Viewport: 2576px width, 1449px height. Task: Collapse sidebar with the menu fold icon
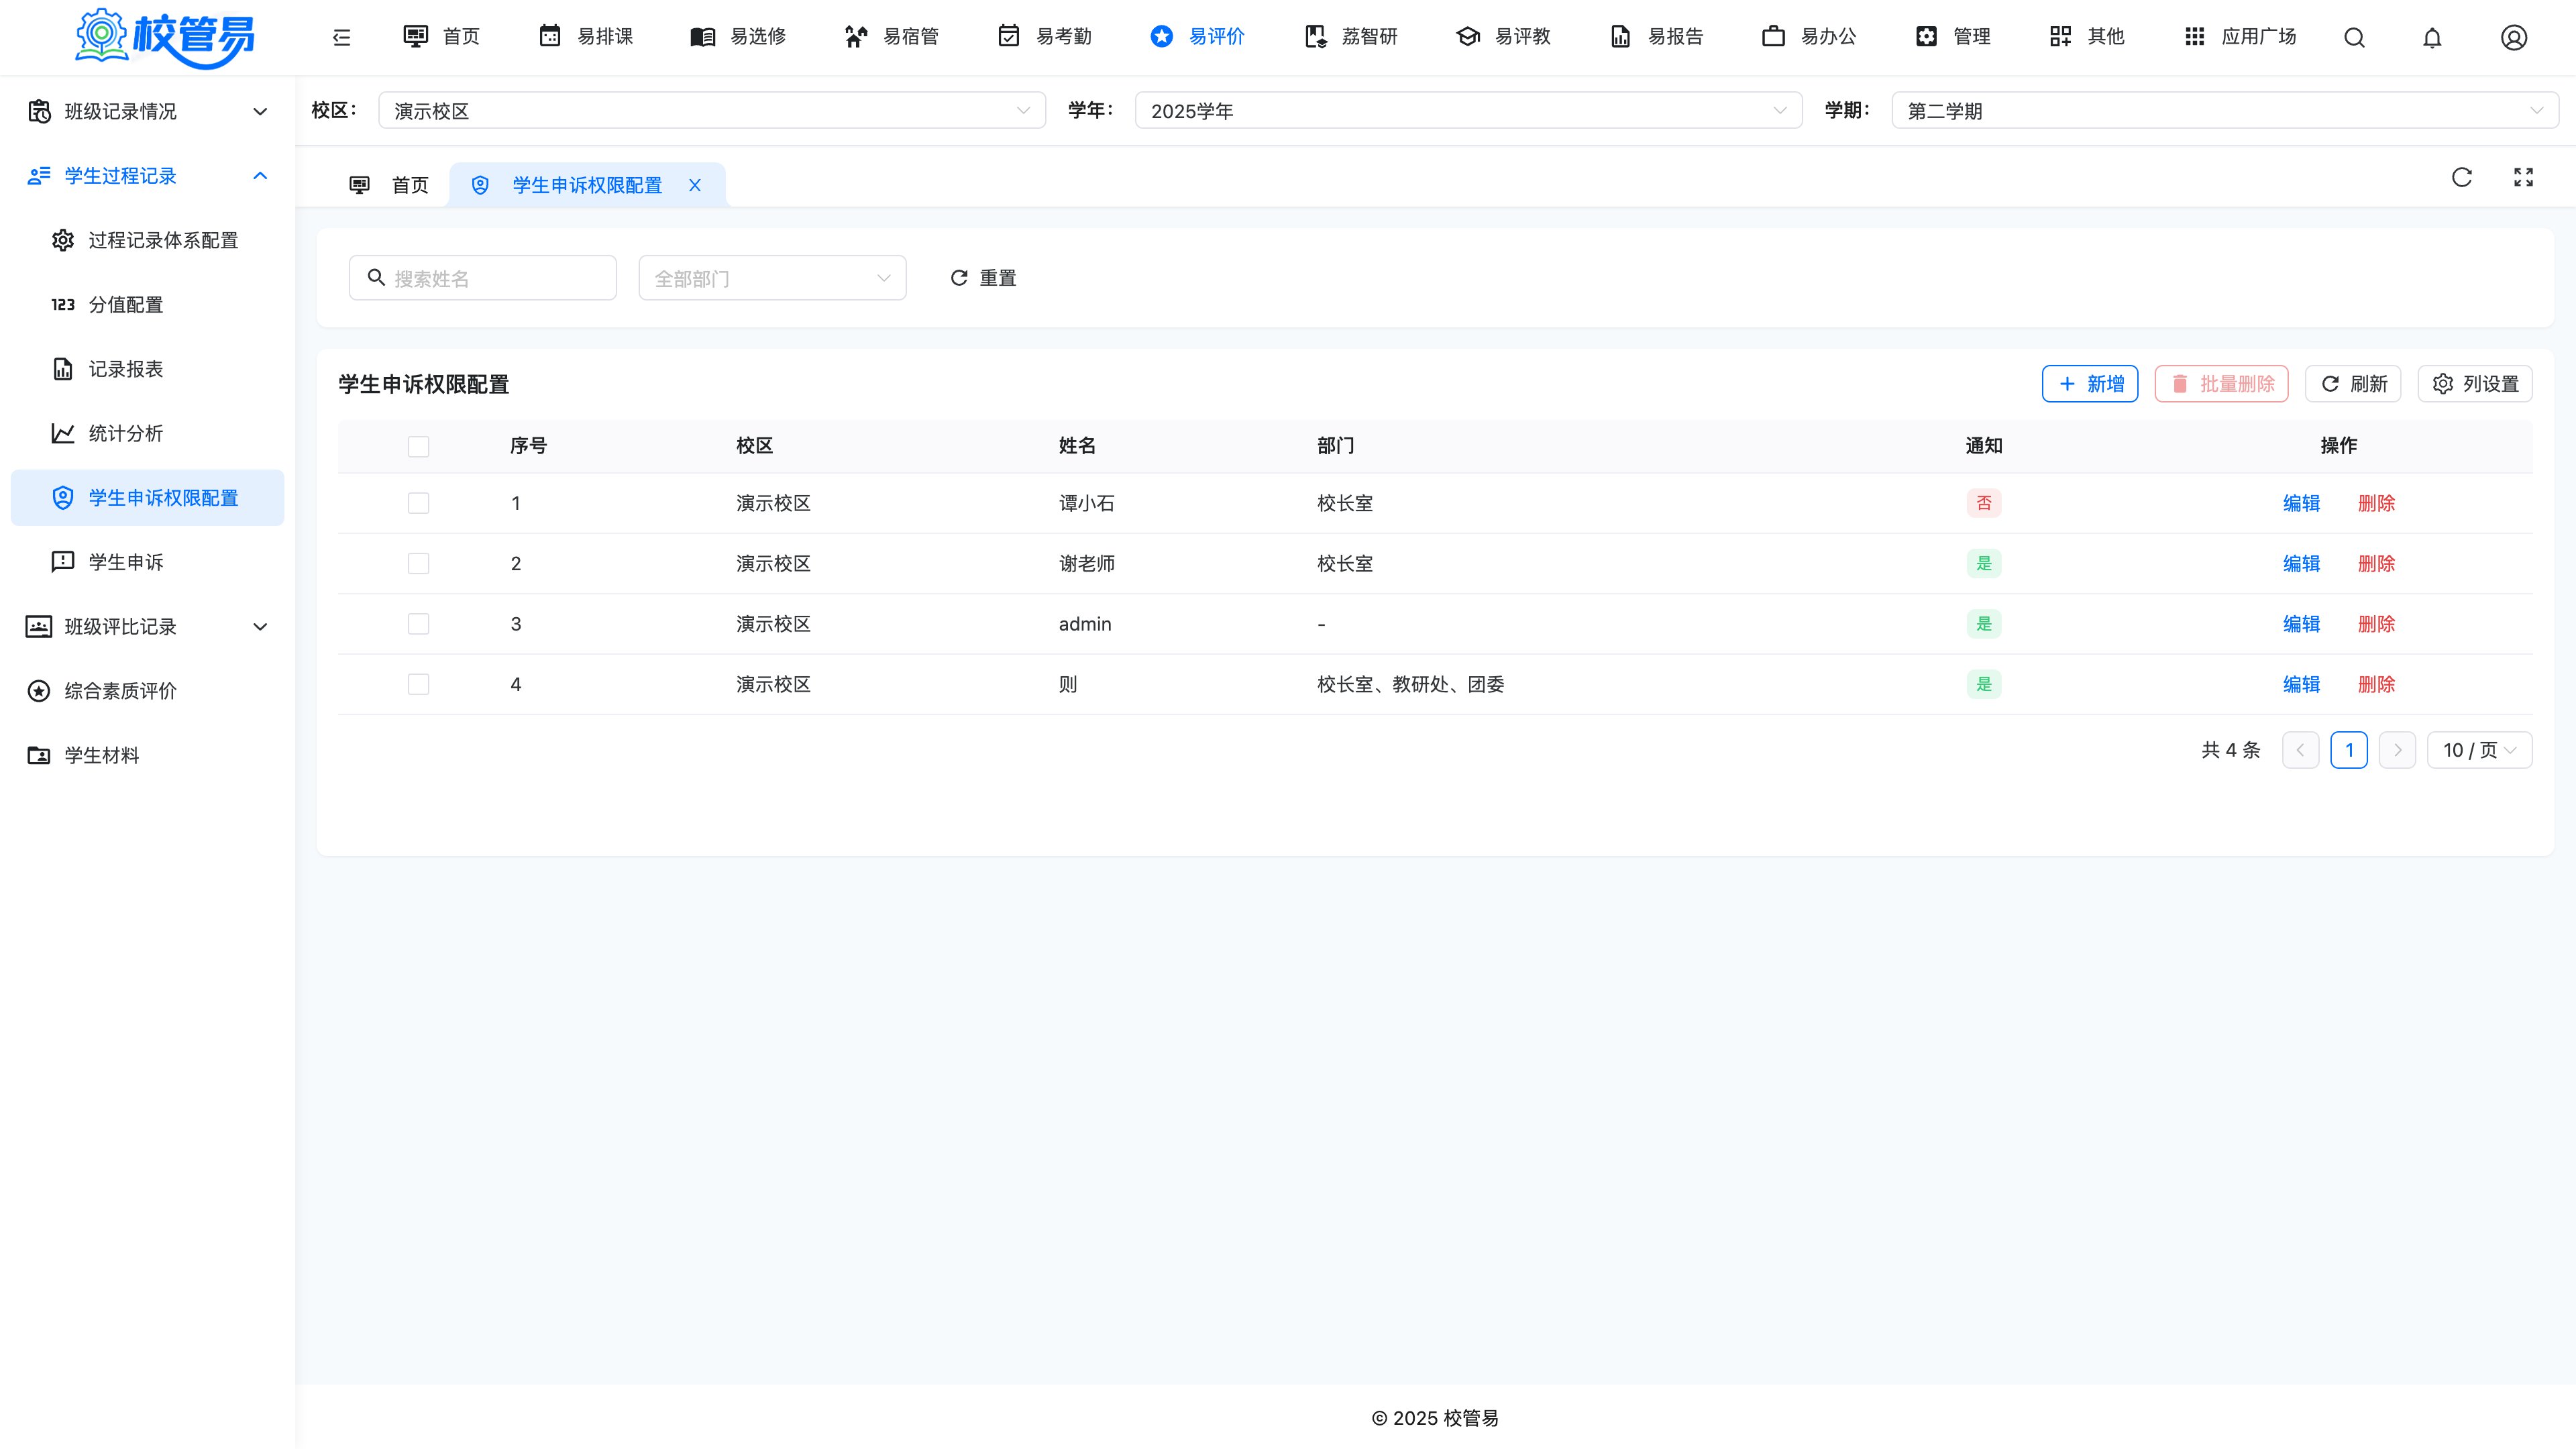(x=342, y=38)
